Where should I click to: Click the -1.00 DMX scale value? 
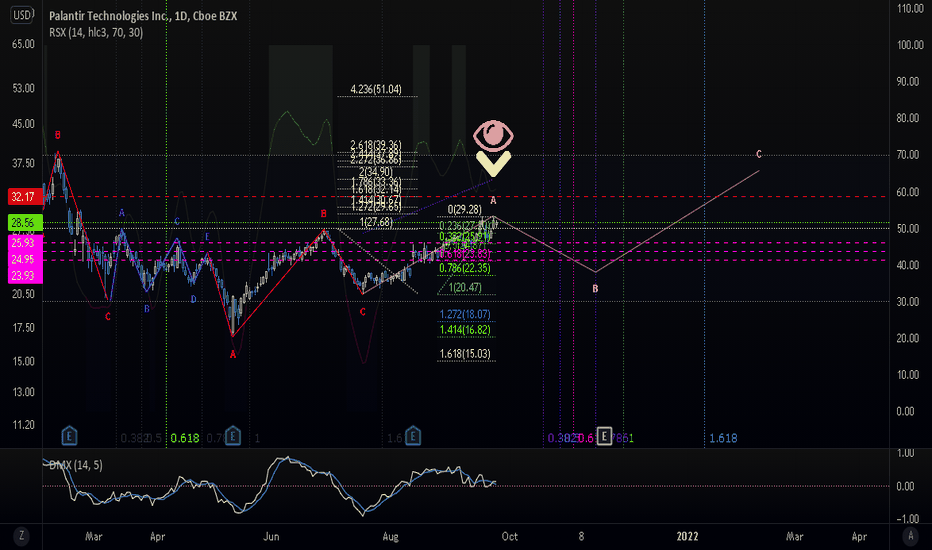(x=906, y=518)
